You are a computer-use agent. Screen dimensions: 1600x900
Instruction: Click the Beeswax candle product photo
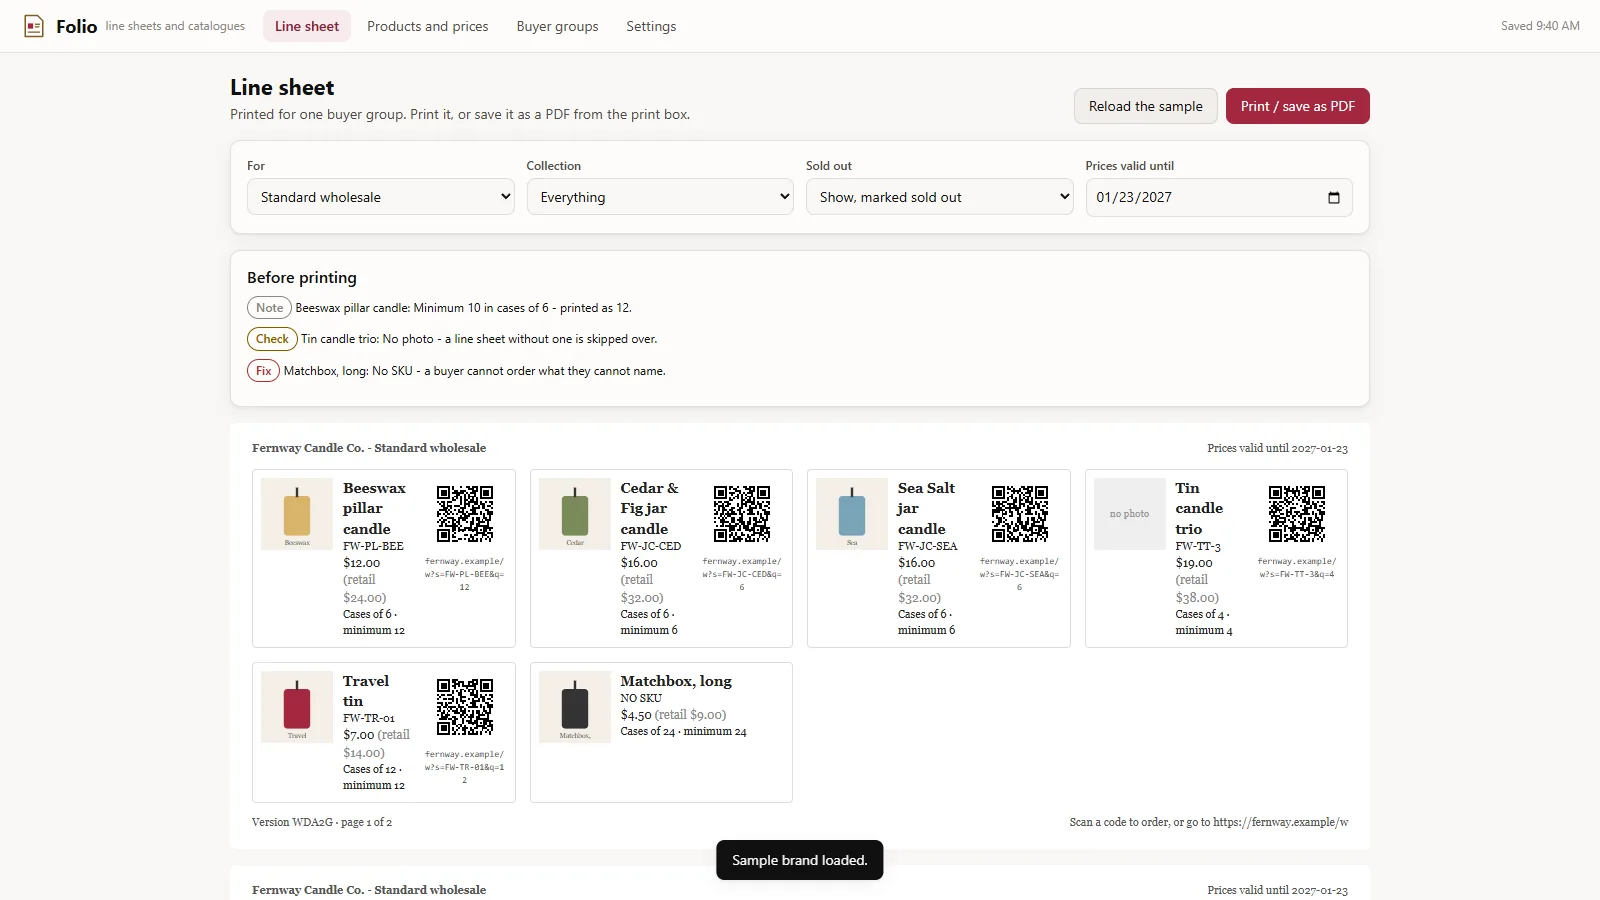click(x=297, y=514)
